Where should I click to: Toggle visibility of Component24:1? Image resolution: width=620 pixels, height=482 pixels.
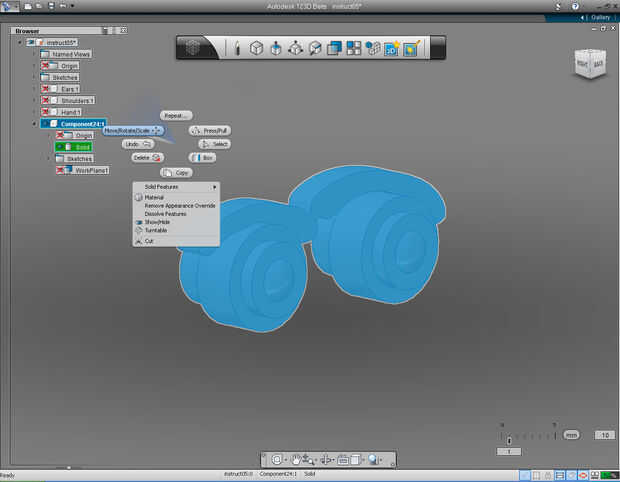[x=45, y=124]
